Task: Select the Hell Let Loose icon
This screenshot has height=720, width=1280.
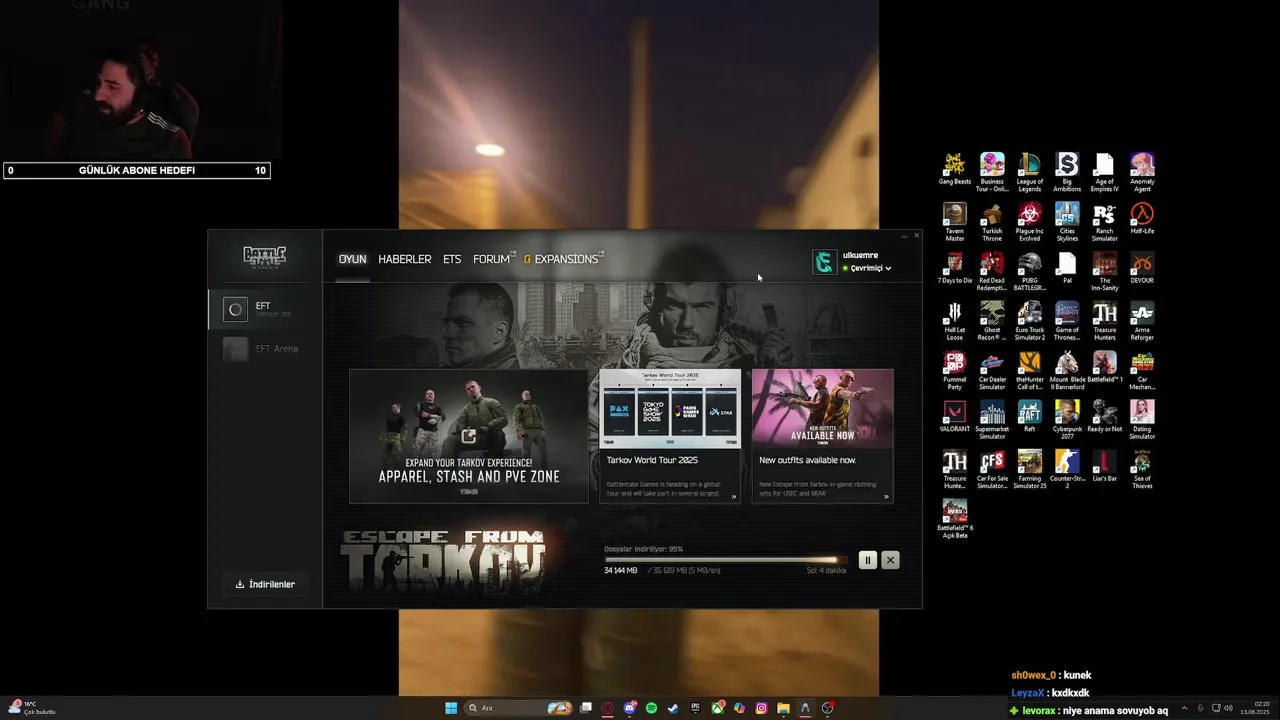Action: coord(955,321)
